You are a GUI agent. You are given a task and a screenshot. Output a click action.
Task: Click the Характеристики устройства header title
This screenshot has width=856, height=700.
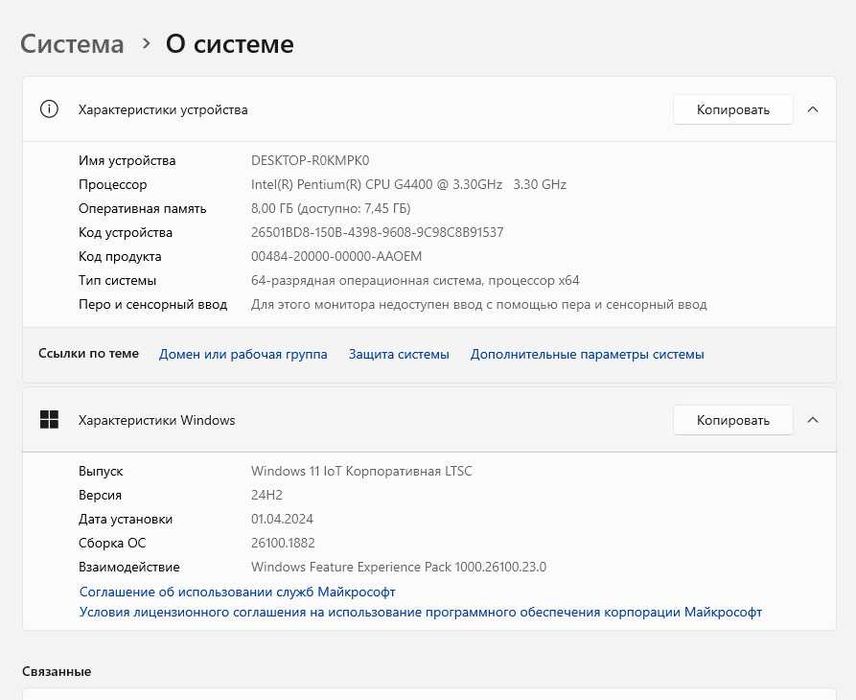[163, 110]
